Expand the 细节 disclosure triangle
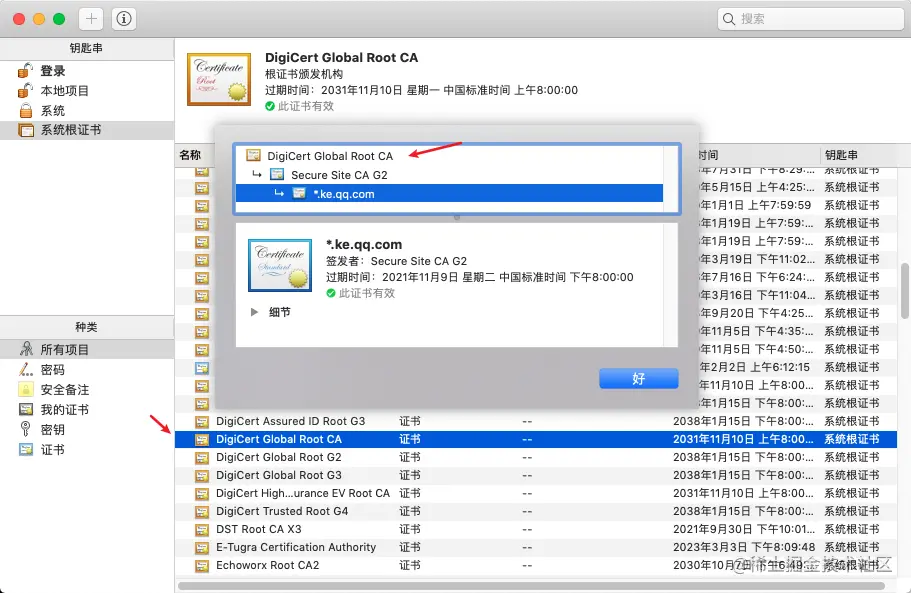The height and width of the screenshot is (593, 911). (x=254, y=312)
